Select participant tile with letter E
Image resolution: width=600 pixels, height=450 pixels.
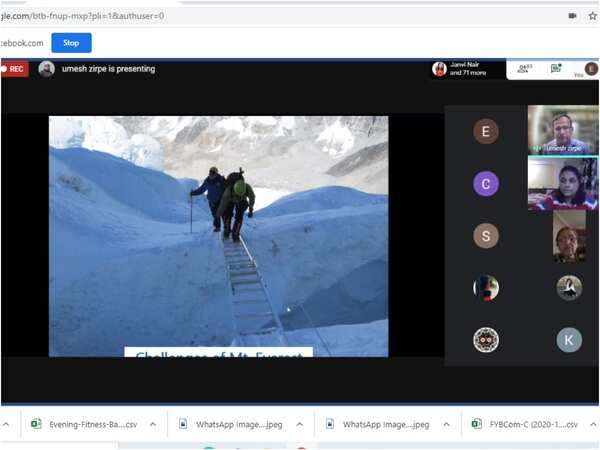pyautogui.click(x=486, y=131)
